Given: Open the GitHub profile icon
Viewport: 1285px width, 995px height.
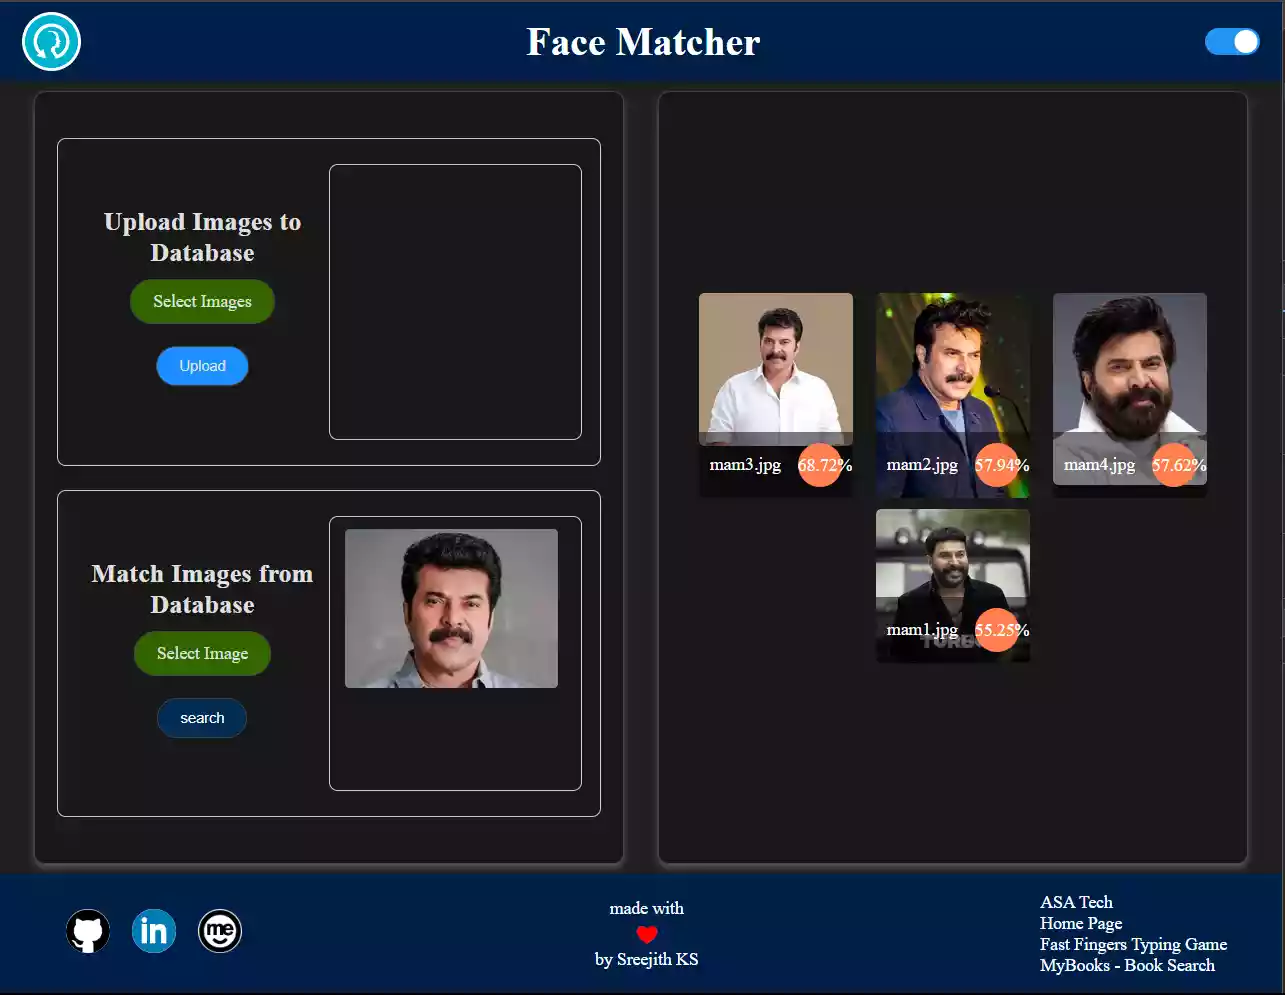Looking at the screenshot, I should point(88,931).
